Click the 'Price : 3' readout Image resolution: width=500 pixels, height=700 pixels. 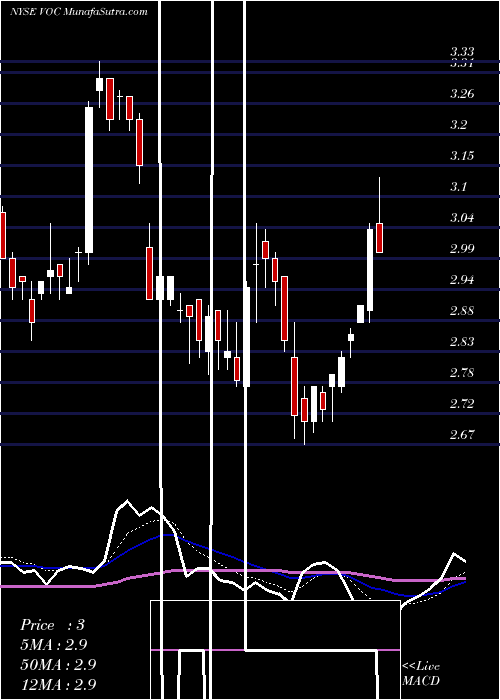click(52, 625)
